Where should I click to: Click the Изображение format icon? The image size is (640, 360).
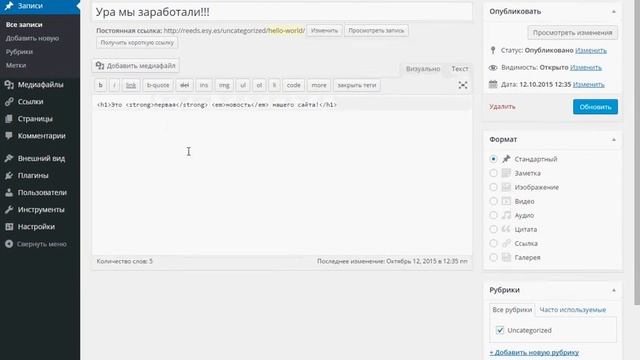(506, 187)
